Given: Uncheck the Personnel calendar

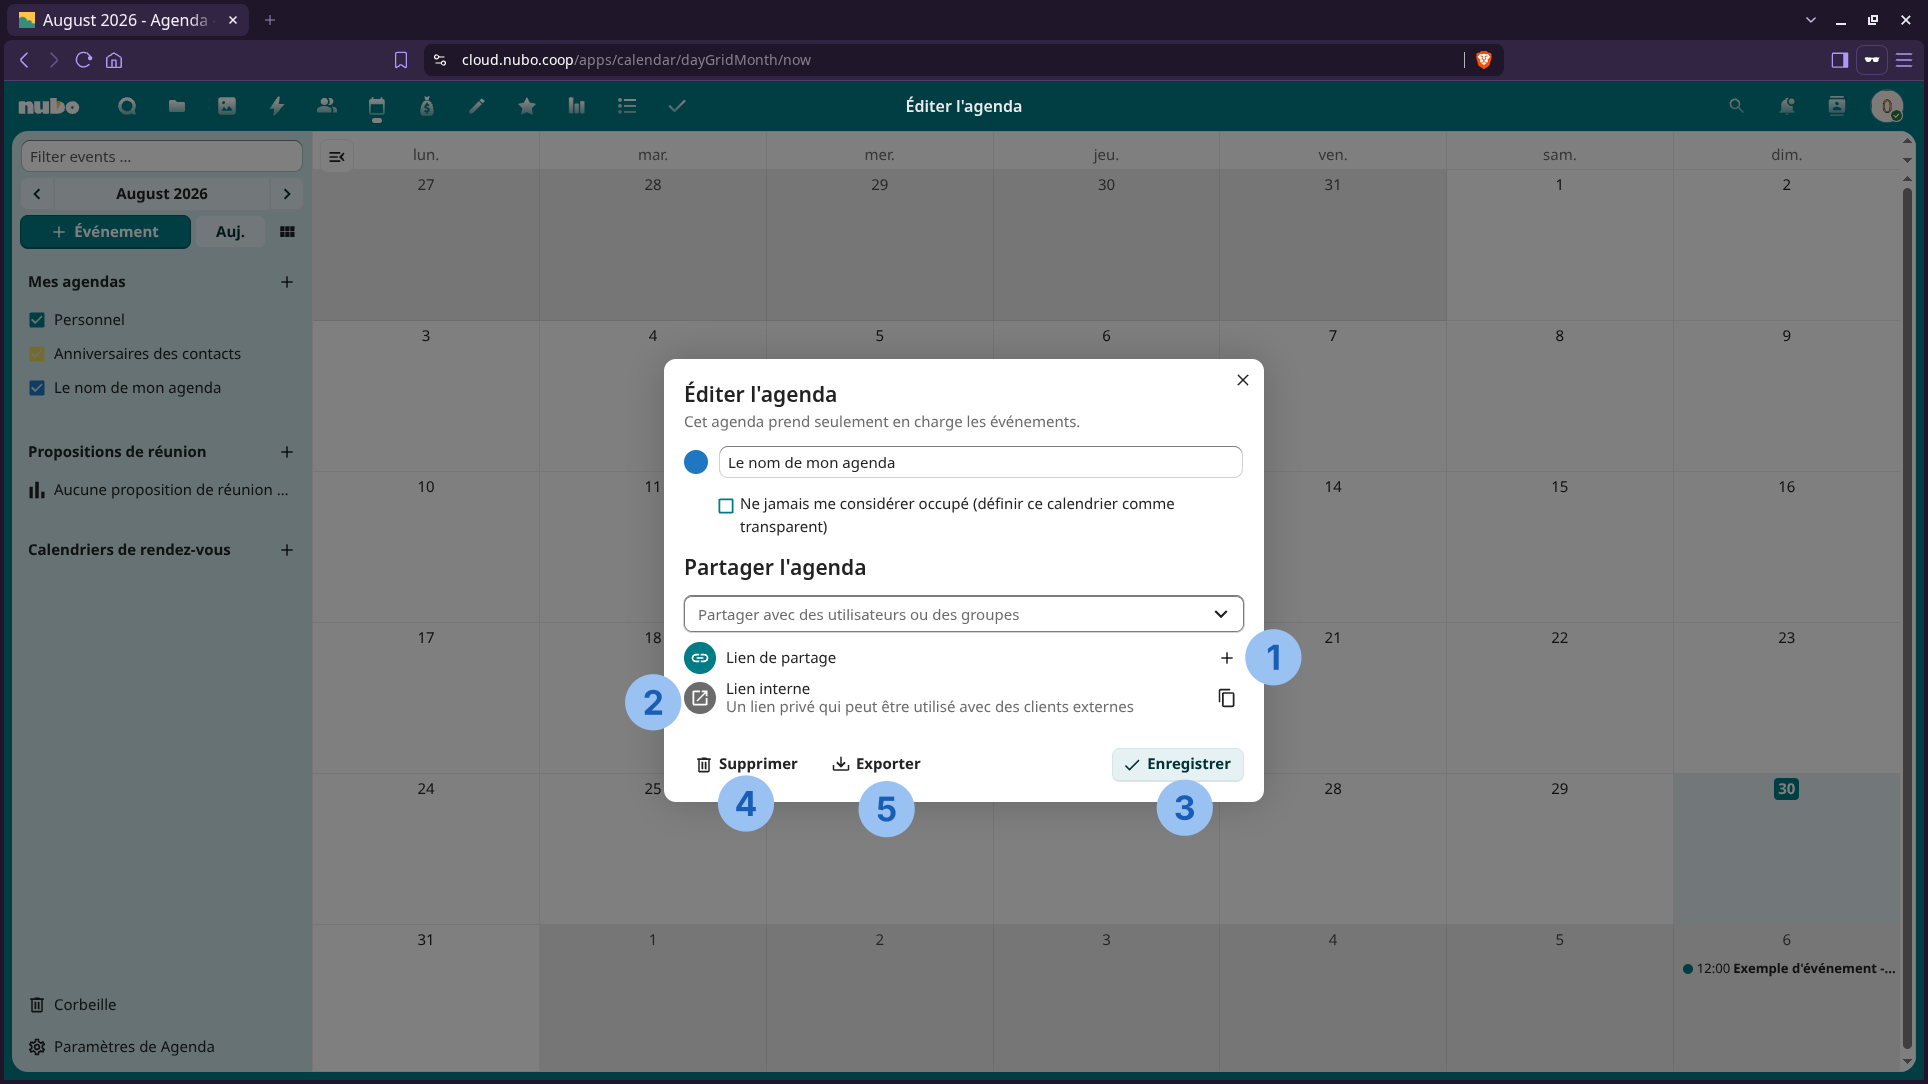Looking at the screenshot, I should click(37, 320).
